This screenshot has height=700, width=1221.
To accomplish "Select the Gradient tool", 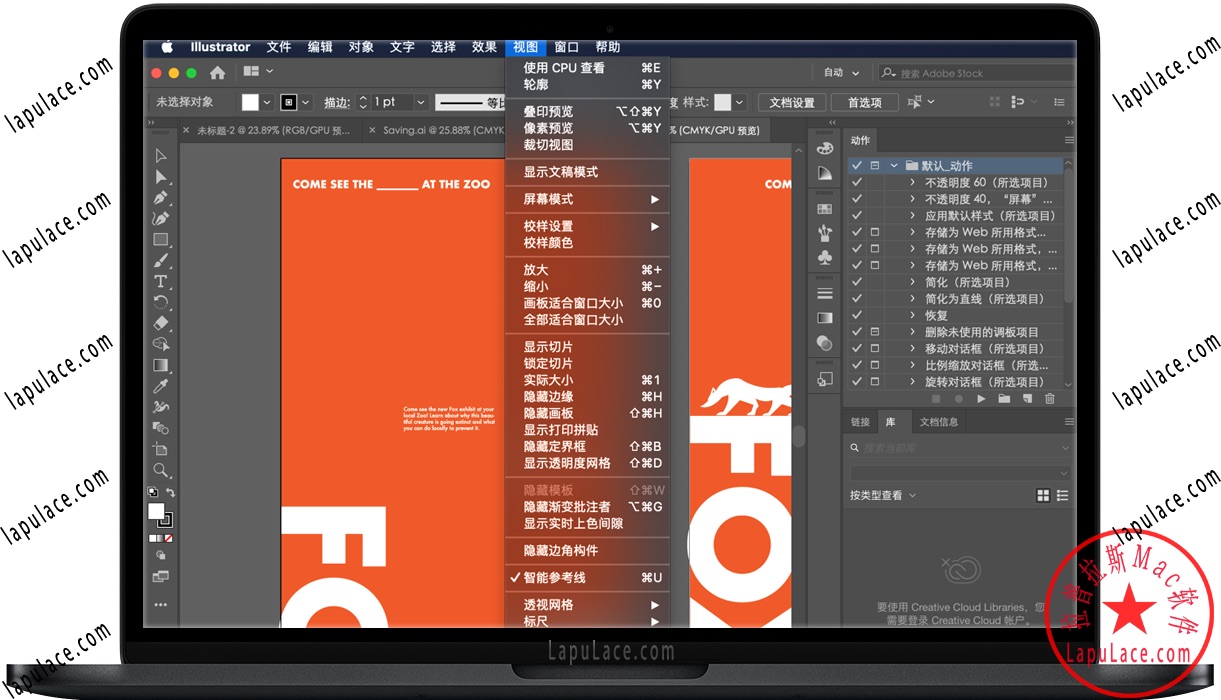I will (x=160, y=366).
